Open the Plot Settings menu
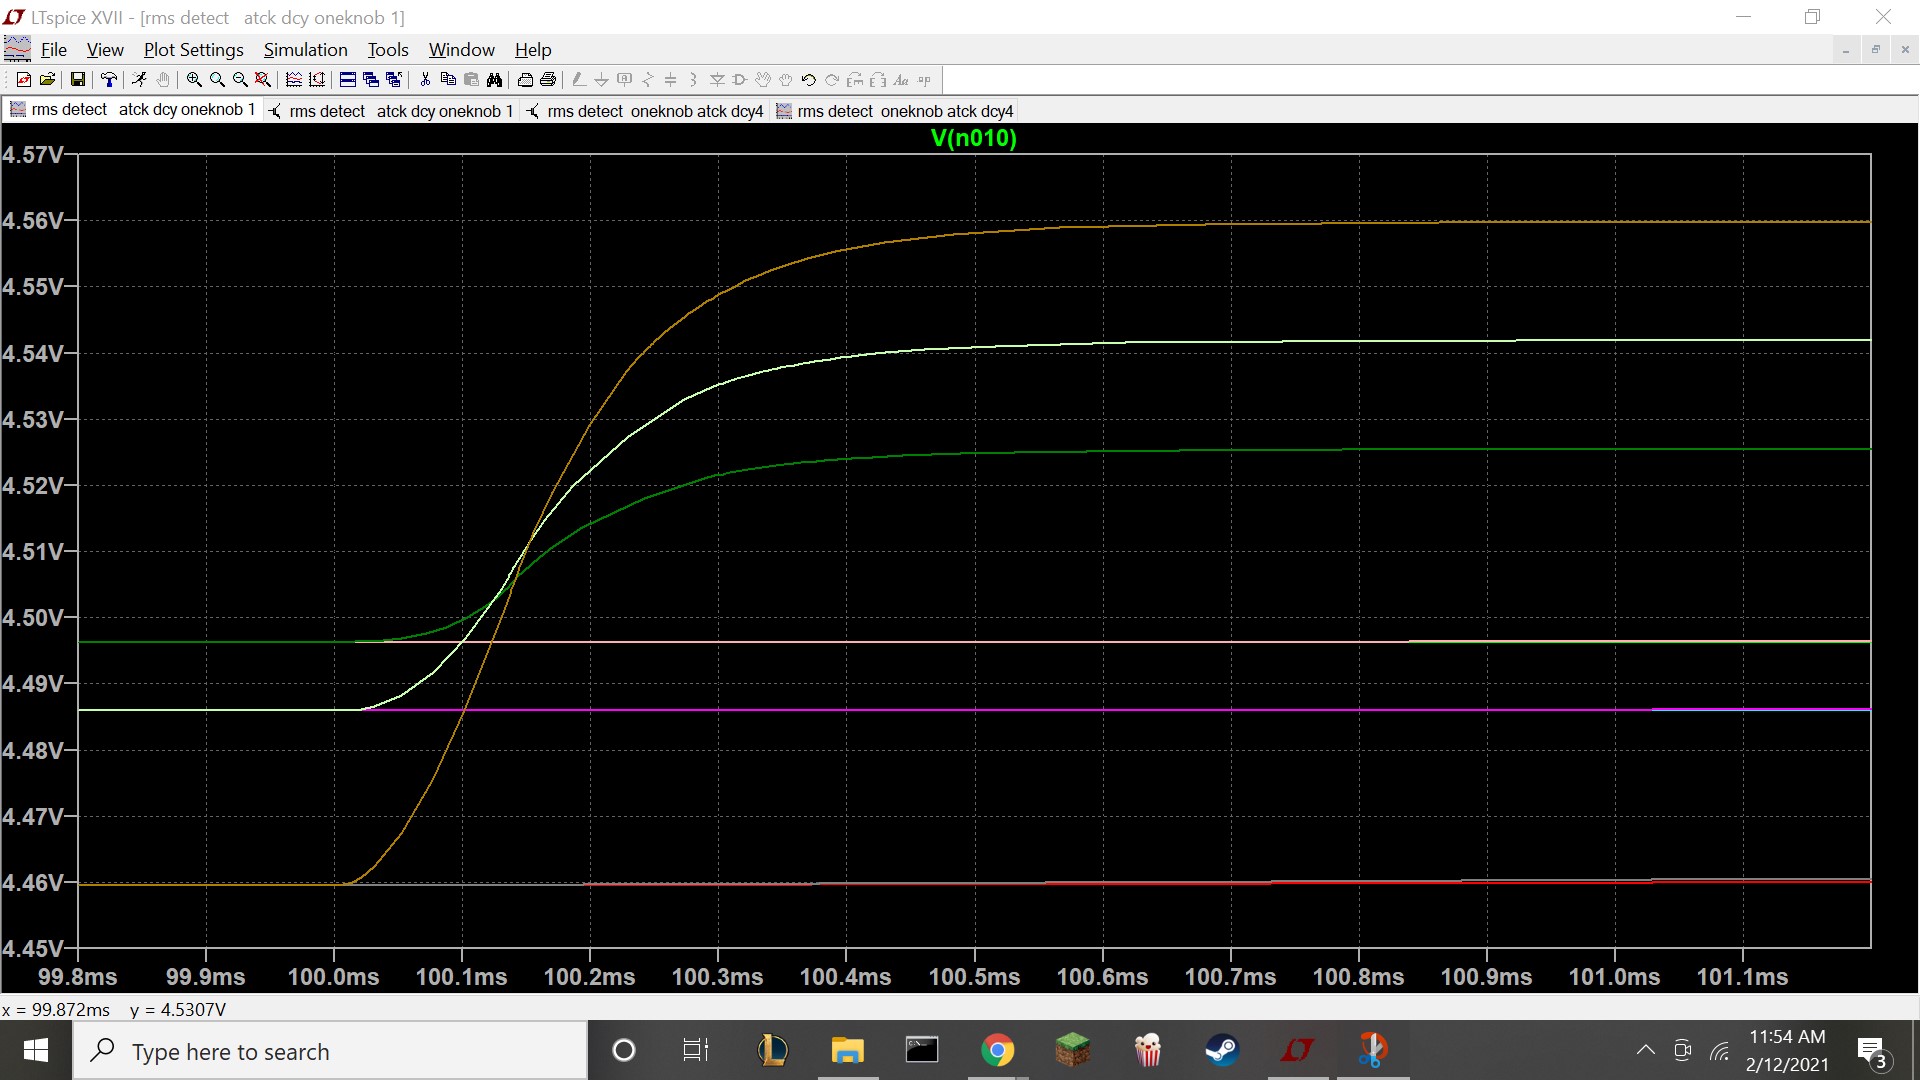Screen dimensions: 1920x1080 point(194,50)
